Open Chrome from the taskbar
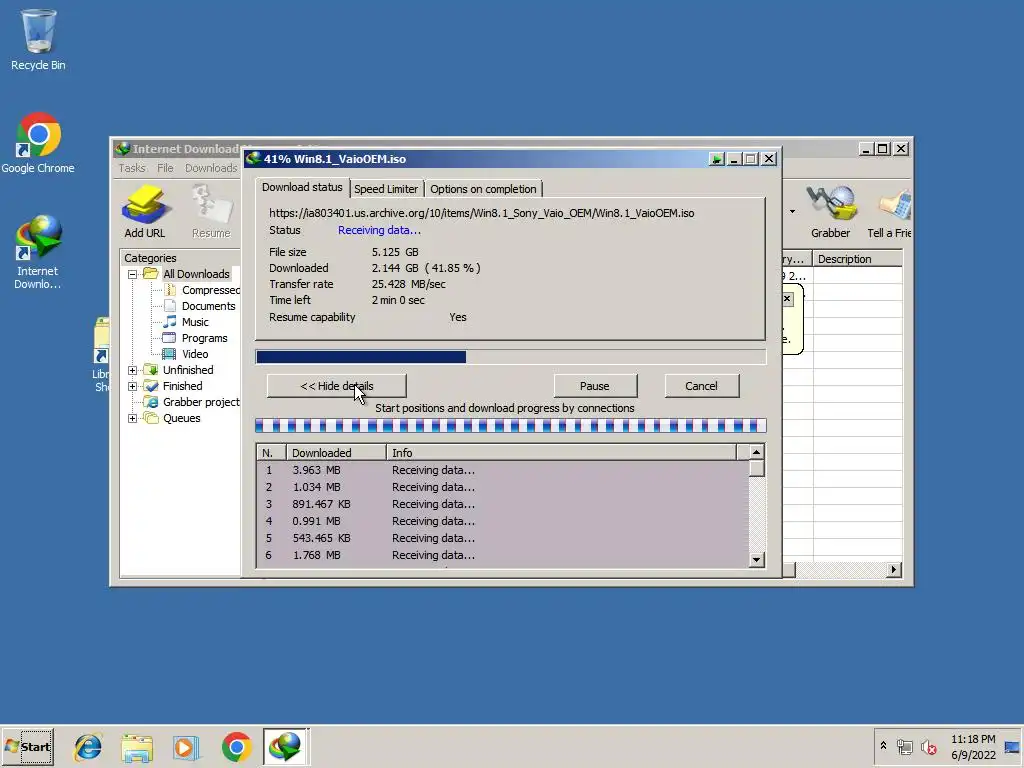Image resolution: width=1024 pixels, height=768 pixels. click(236, 746)
